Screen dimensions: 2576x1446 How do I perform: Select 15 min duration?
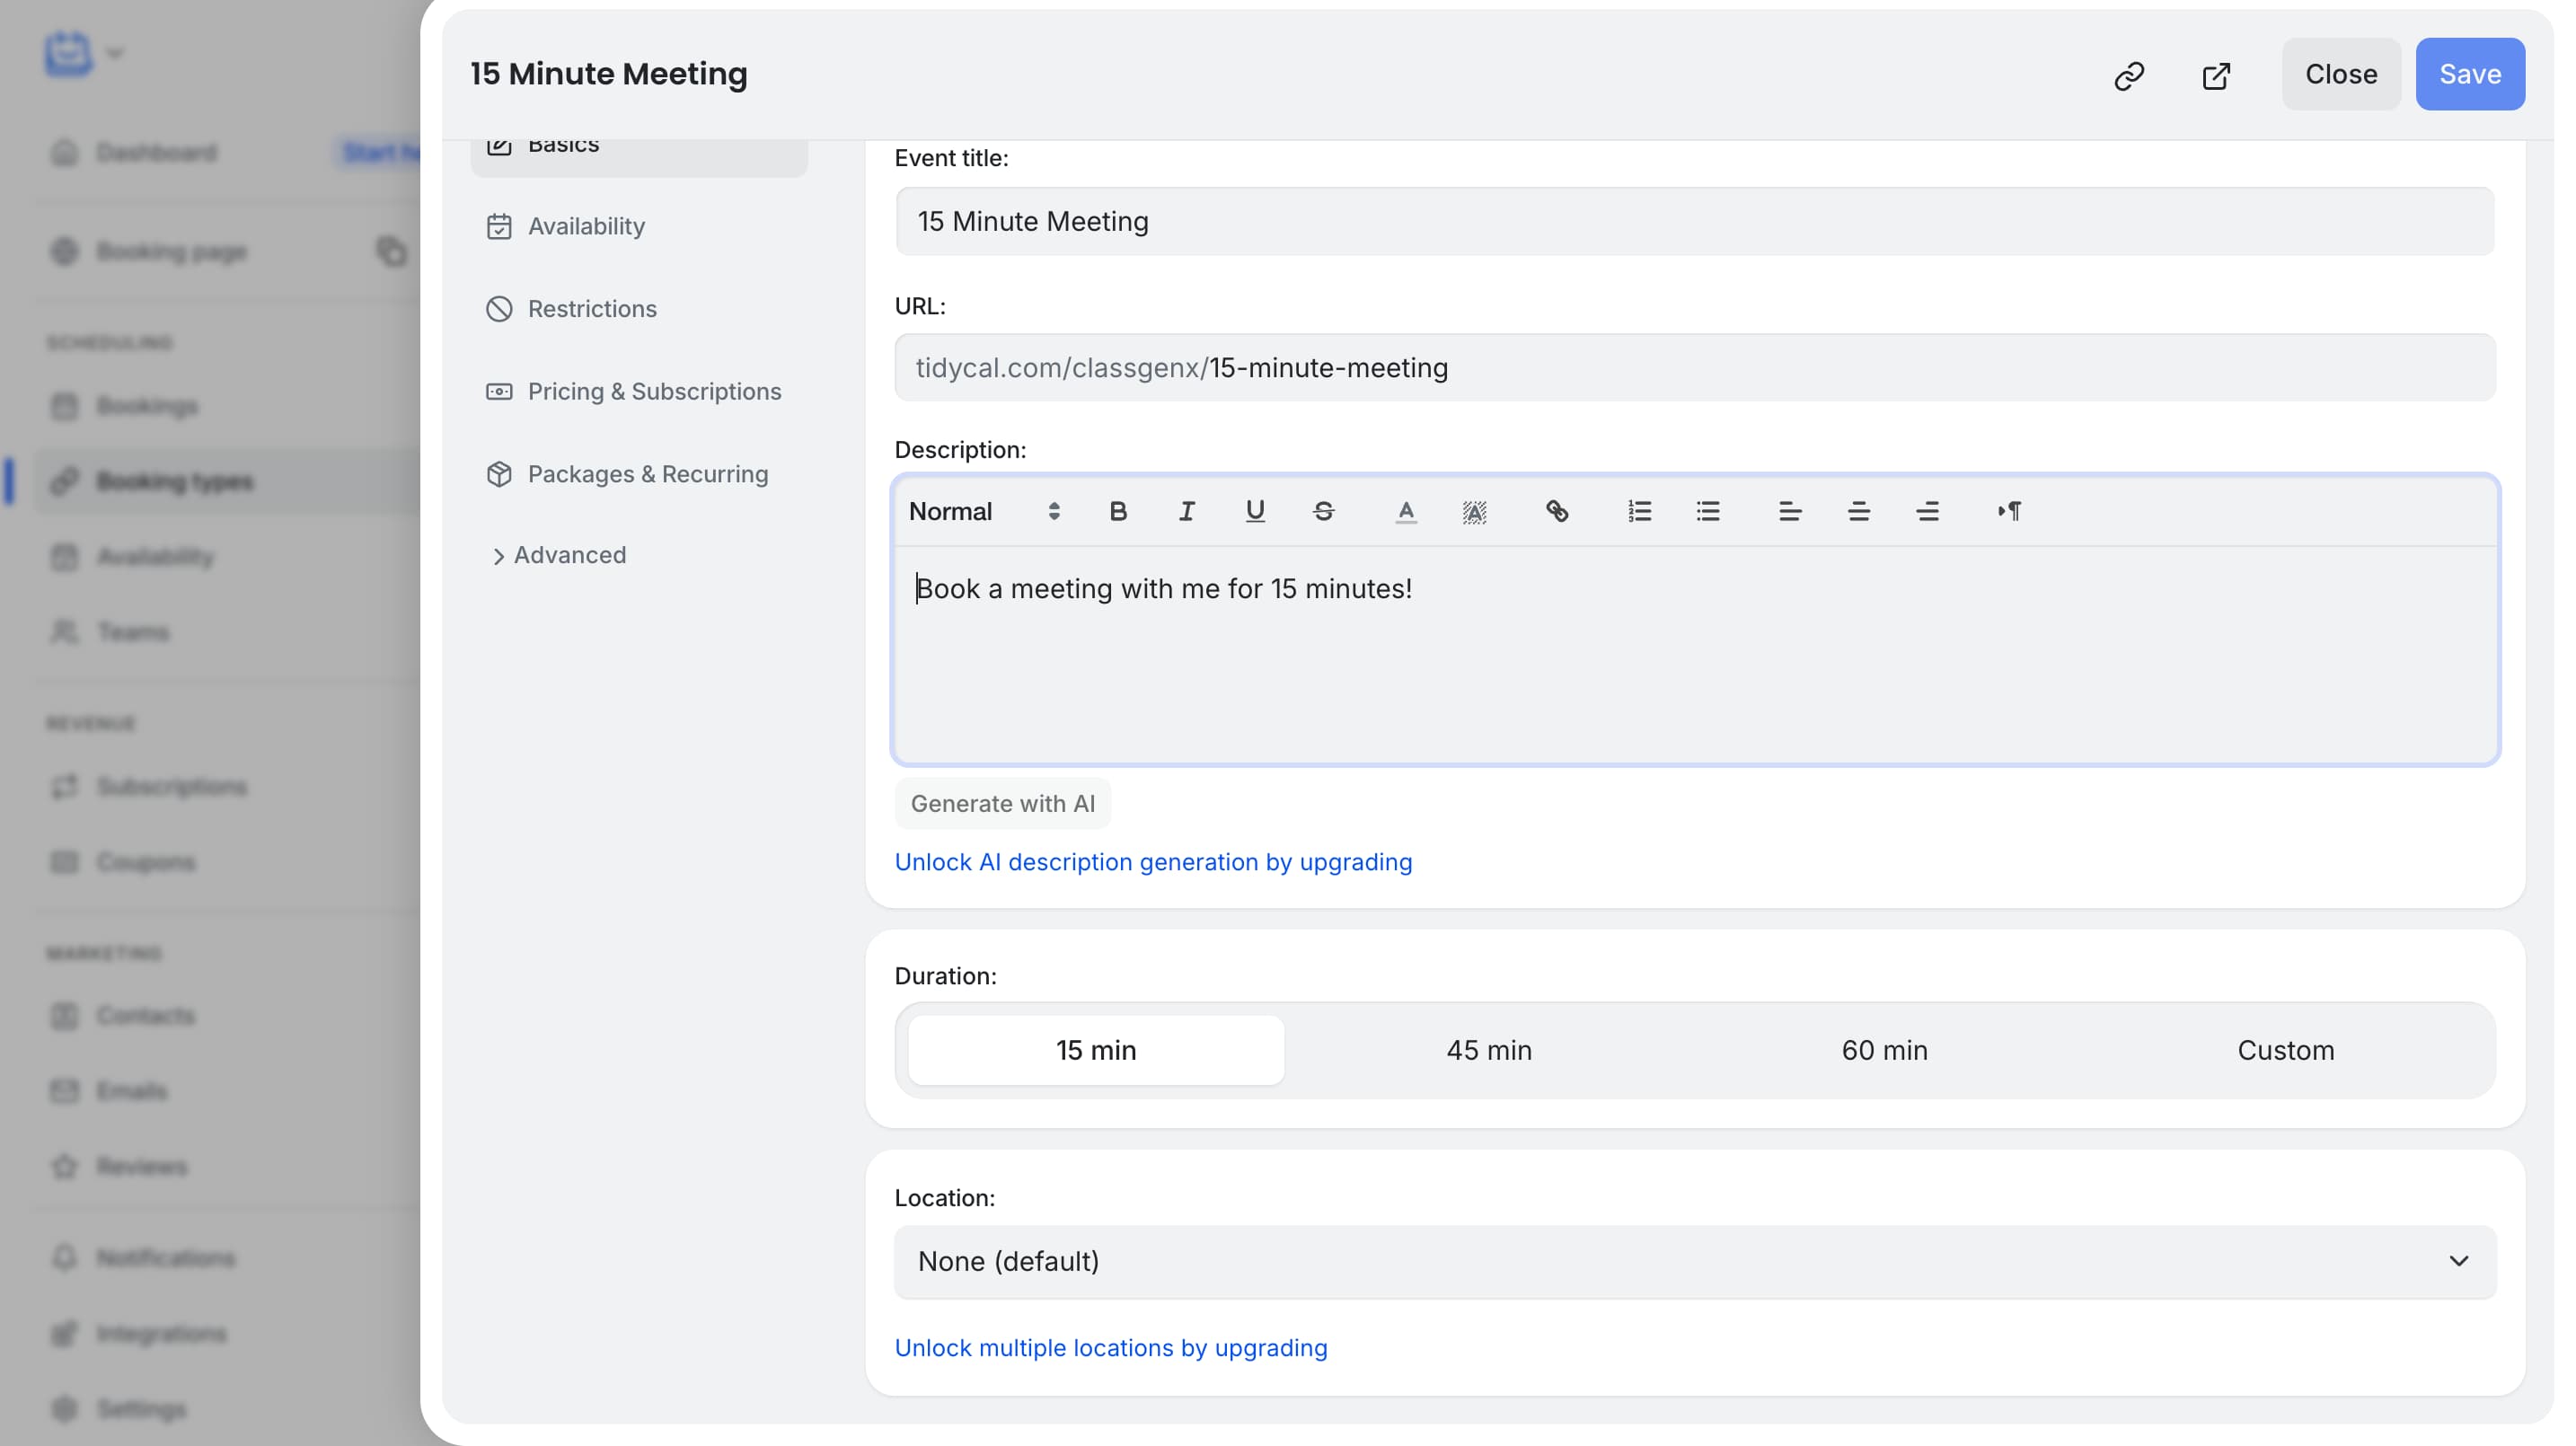[1096, 1050]
